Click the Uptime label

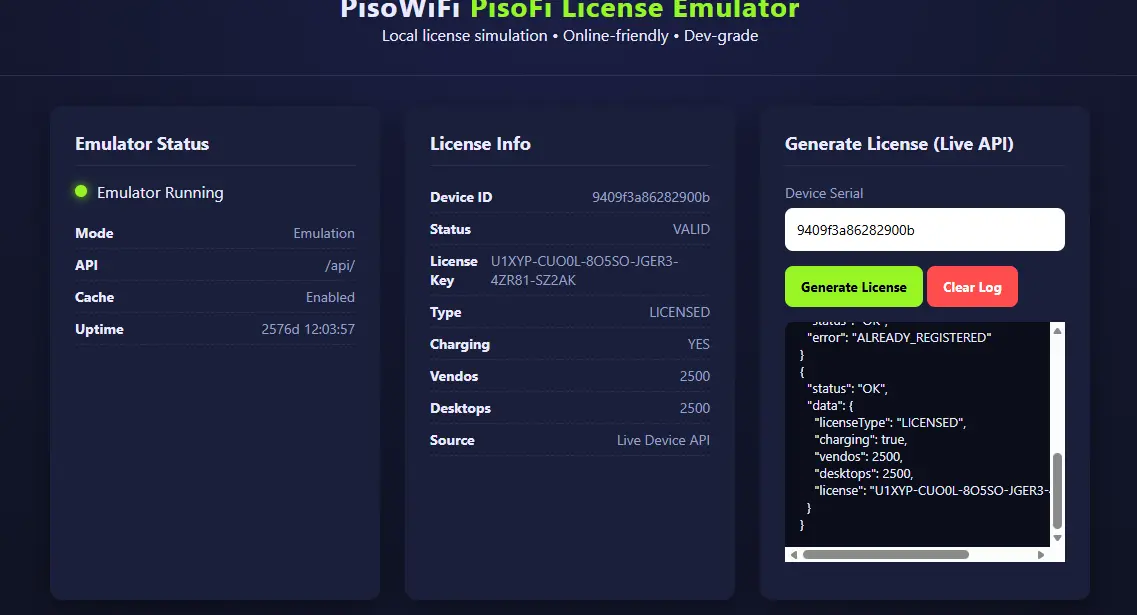(x=99, y=329)
